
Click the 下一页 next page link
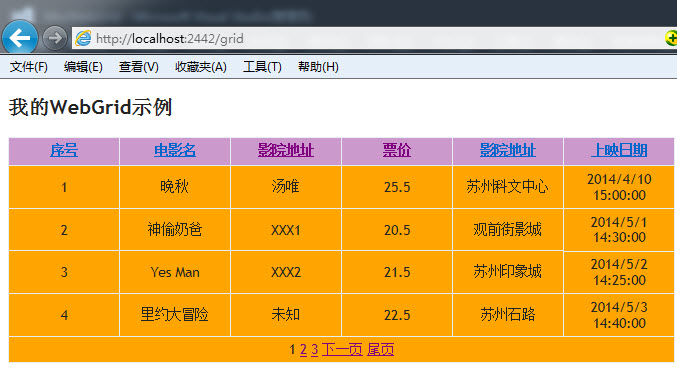coord(342,350)
